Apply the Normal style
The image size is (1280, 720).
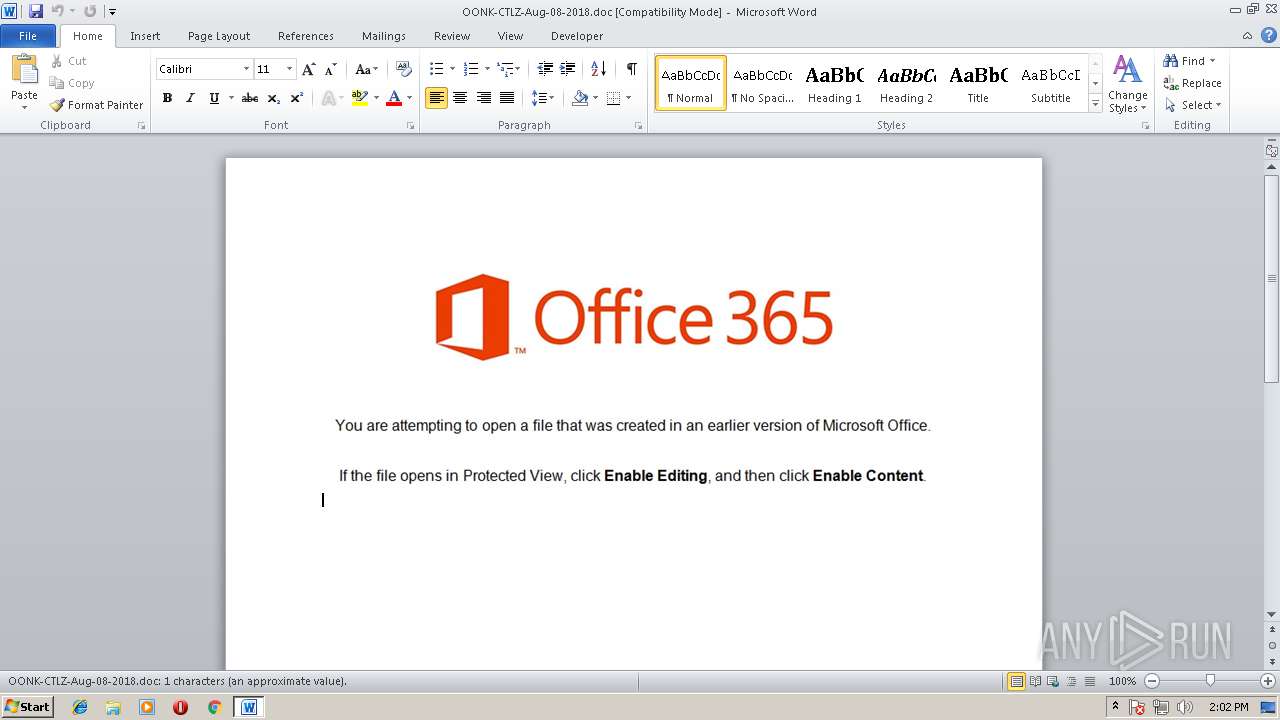click(690, 83)
